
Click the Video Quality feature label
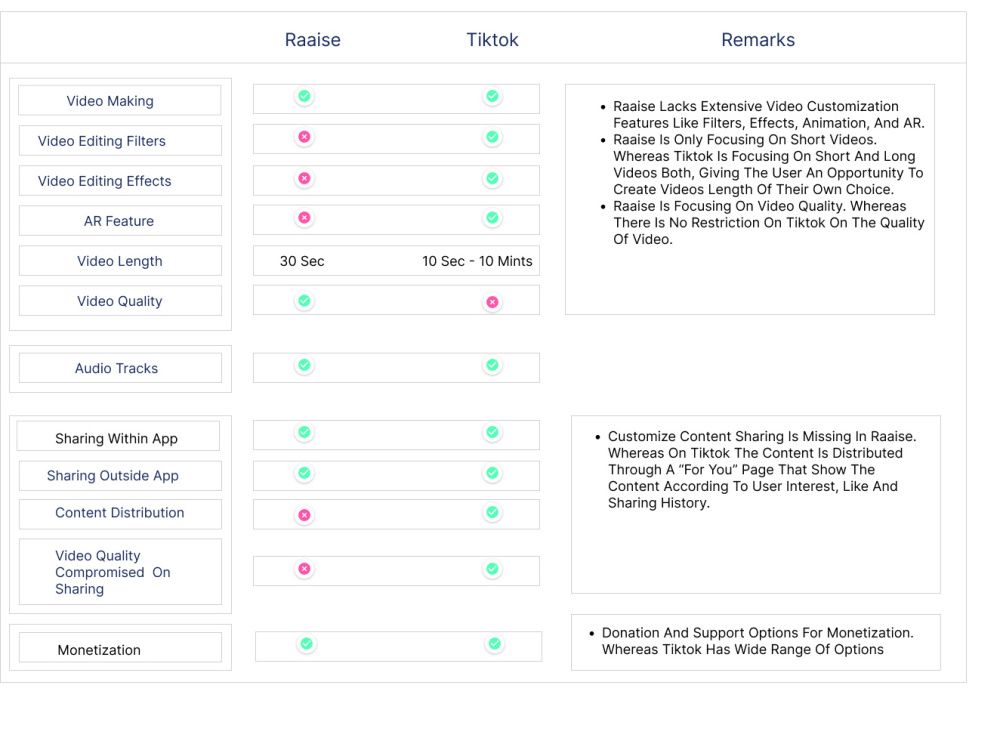(120, 301)
